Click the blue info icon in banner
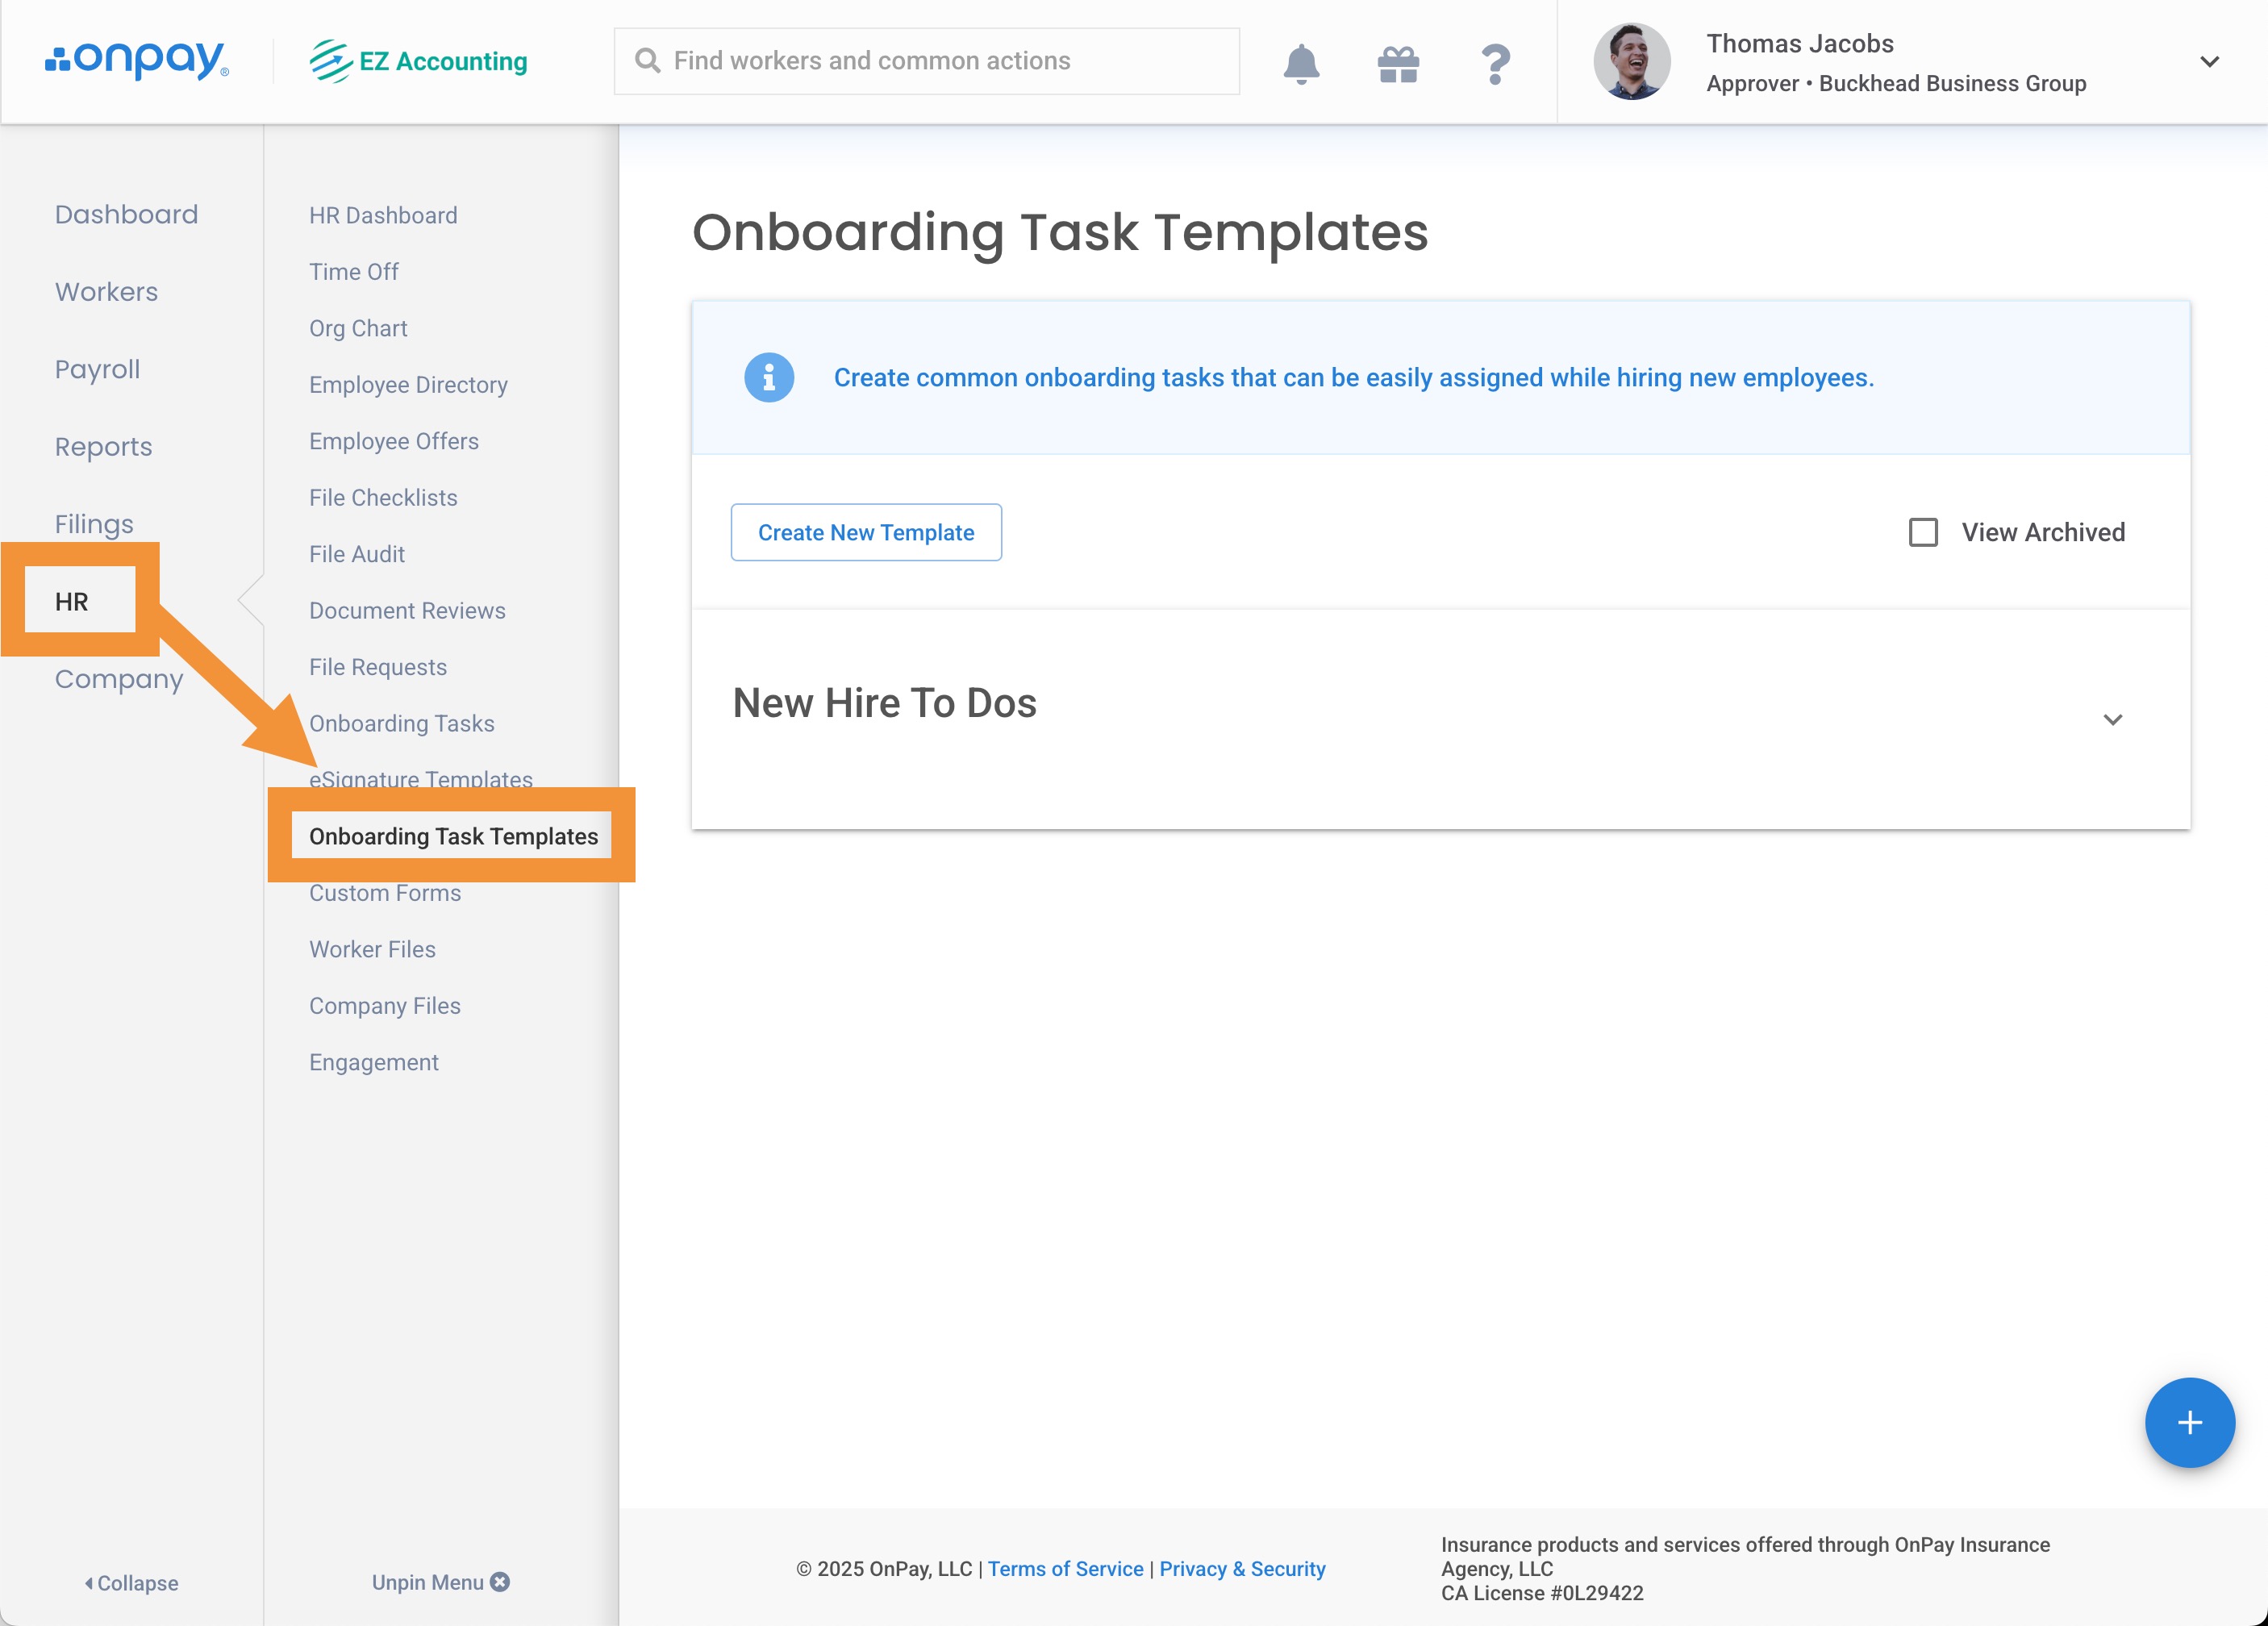This screenshot has height=1626, width=2268. [x=769, y=378]
